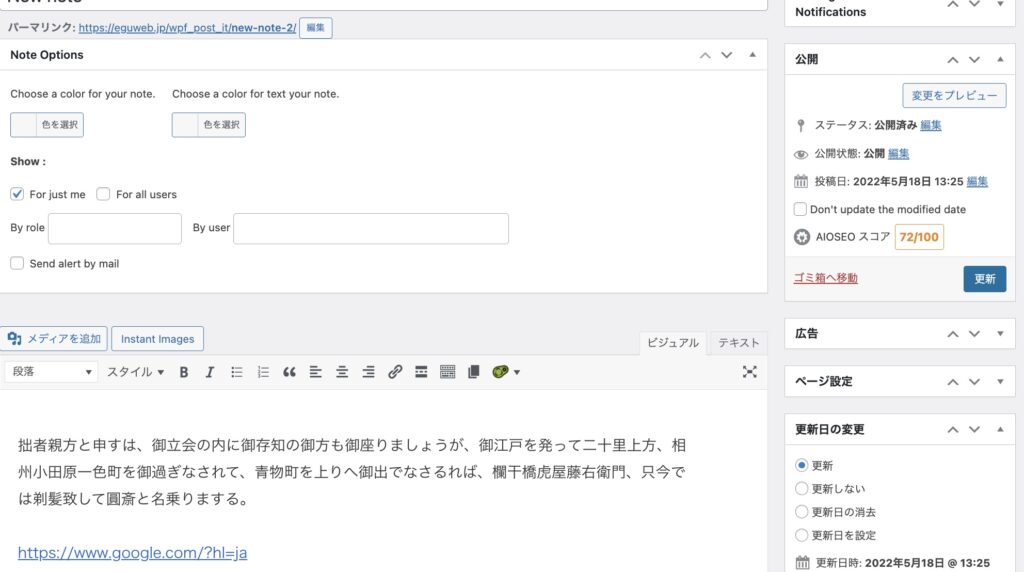Insert a numbered list
Viewport: 1024px width, 572px height.
pyautogui.click(x=263, y=372)
